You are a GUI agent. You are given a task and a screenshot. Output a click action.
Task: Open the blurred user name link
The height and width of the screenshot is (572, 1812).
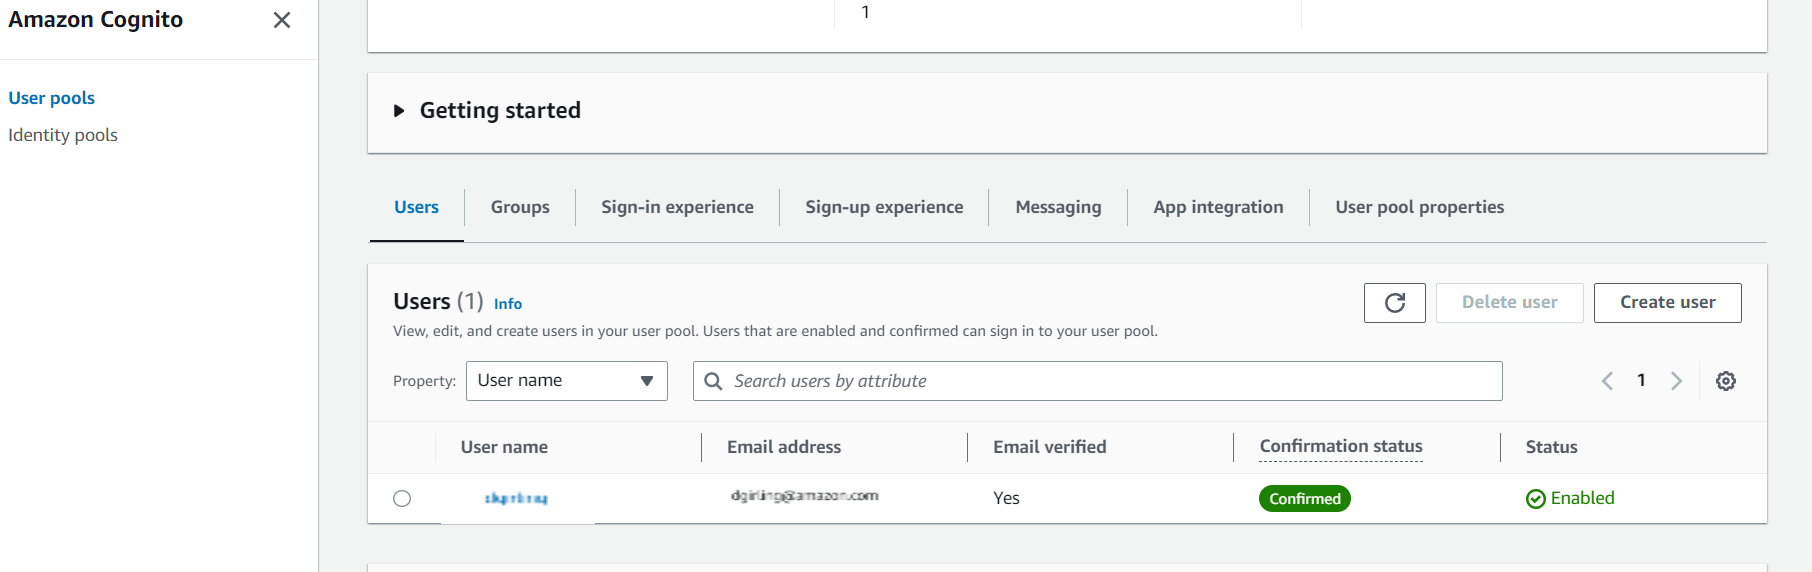(x=516, y=498)
